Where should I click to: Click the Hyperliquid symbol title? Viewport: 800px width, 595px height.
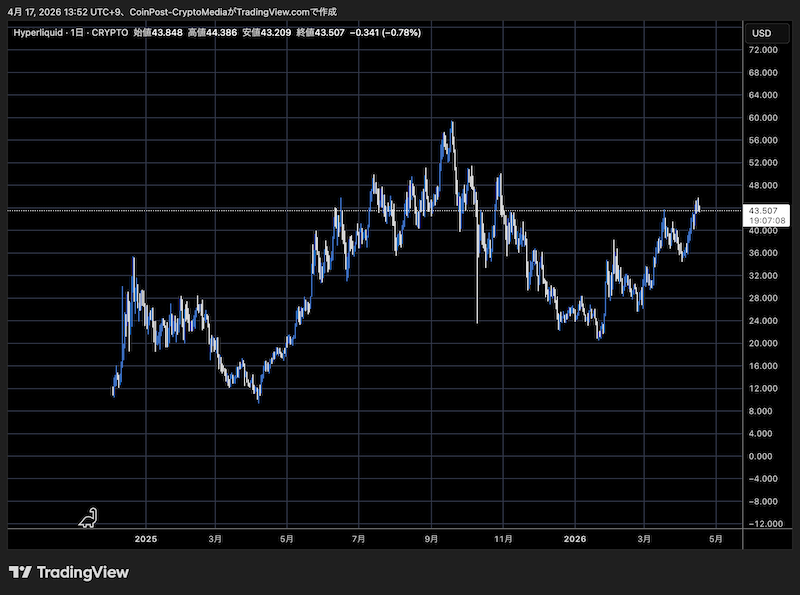coord(40,33)
